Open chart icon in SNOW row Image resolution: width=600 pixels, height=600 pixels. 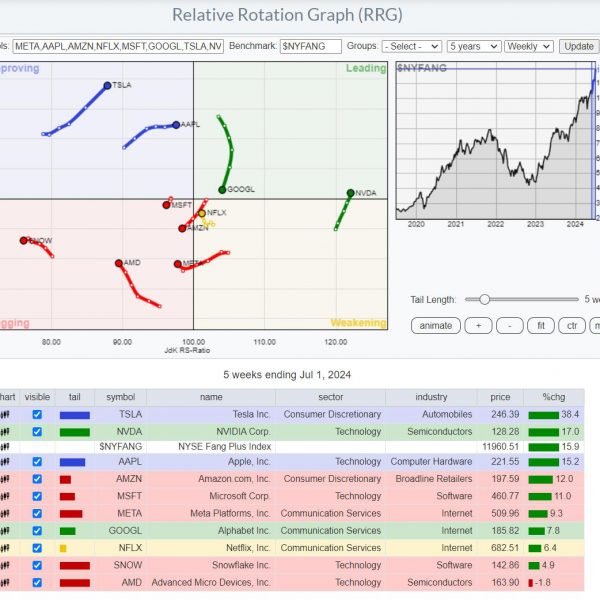point(5,565)
